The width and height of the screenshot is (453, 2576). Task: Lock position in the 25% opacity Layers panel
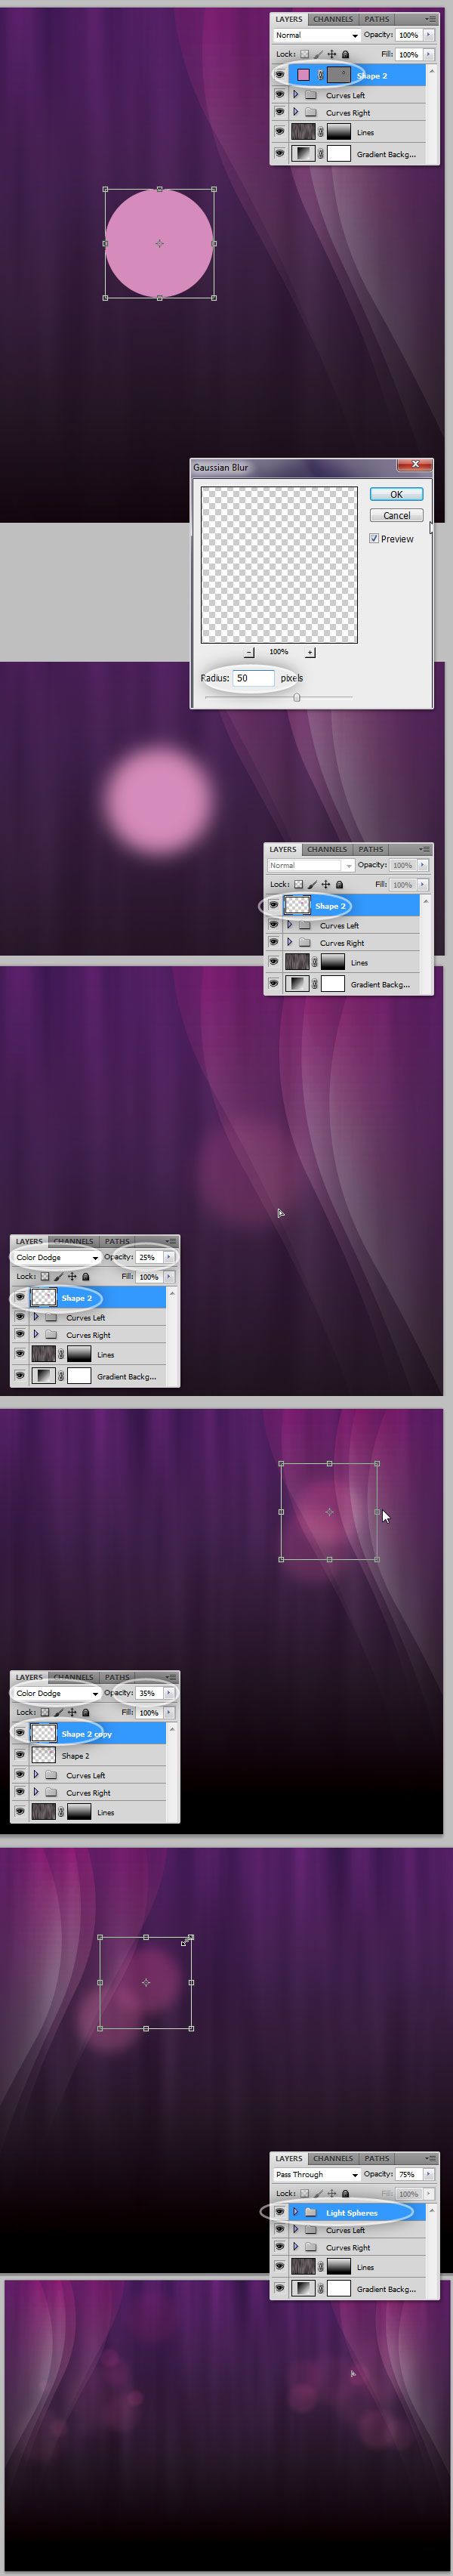pos(72,1276)
